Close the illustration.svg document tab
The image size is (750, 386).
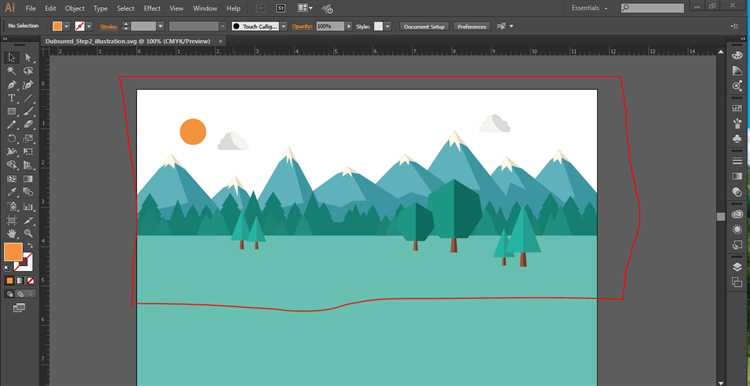[220, 42]
